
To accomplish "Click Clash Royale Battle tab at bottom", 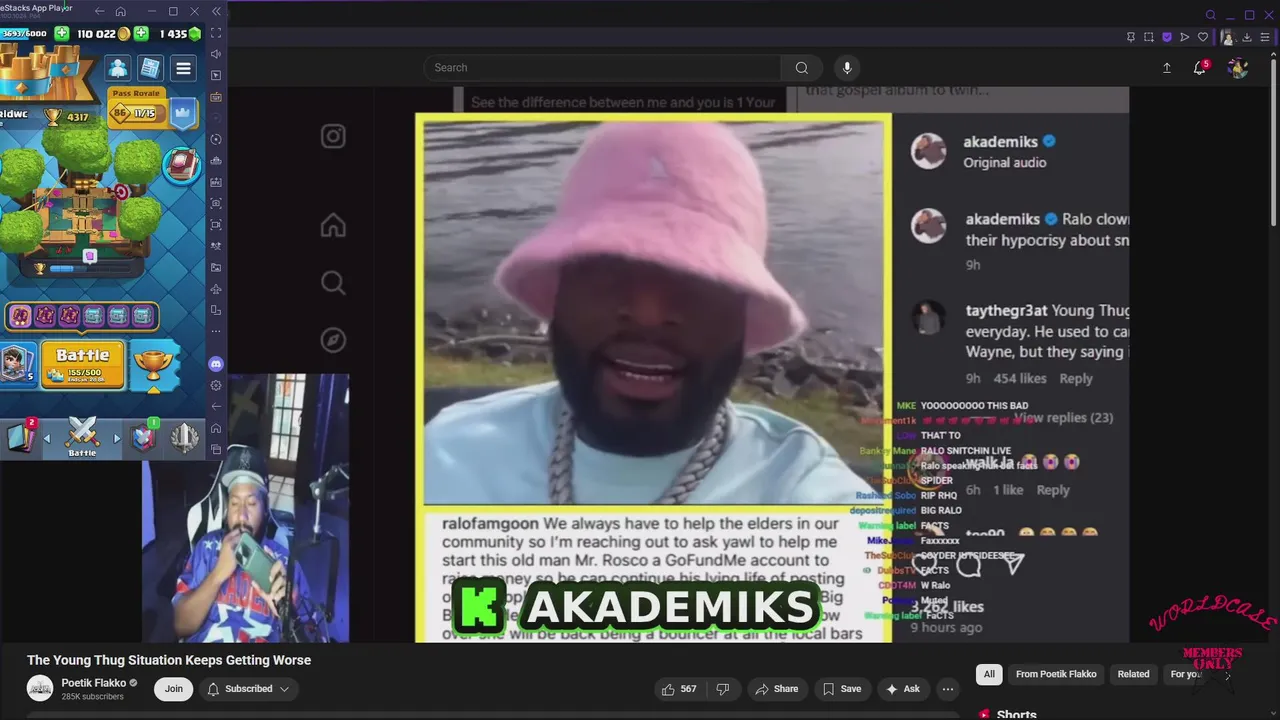I will pos(82,437).
